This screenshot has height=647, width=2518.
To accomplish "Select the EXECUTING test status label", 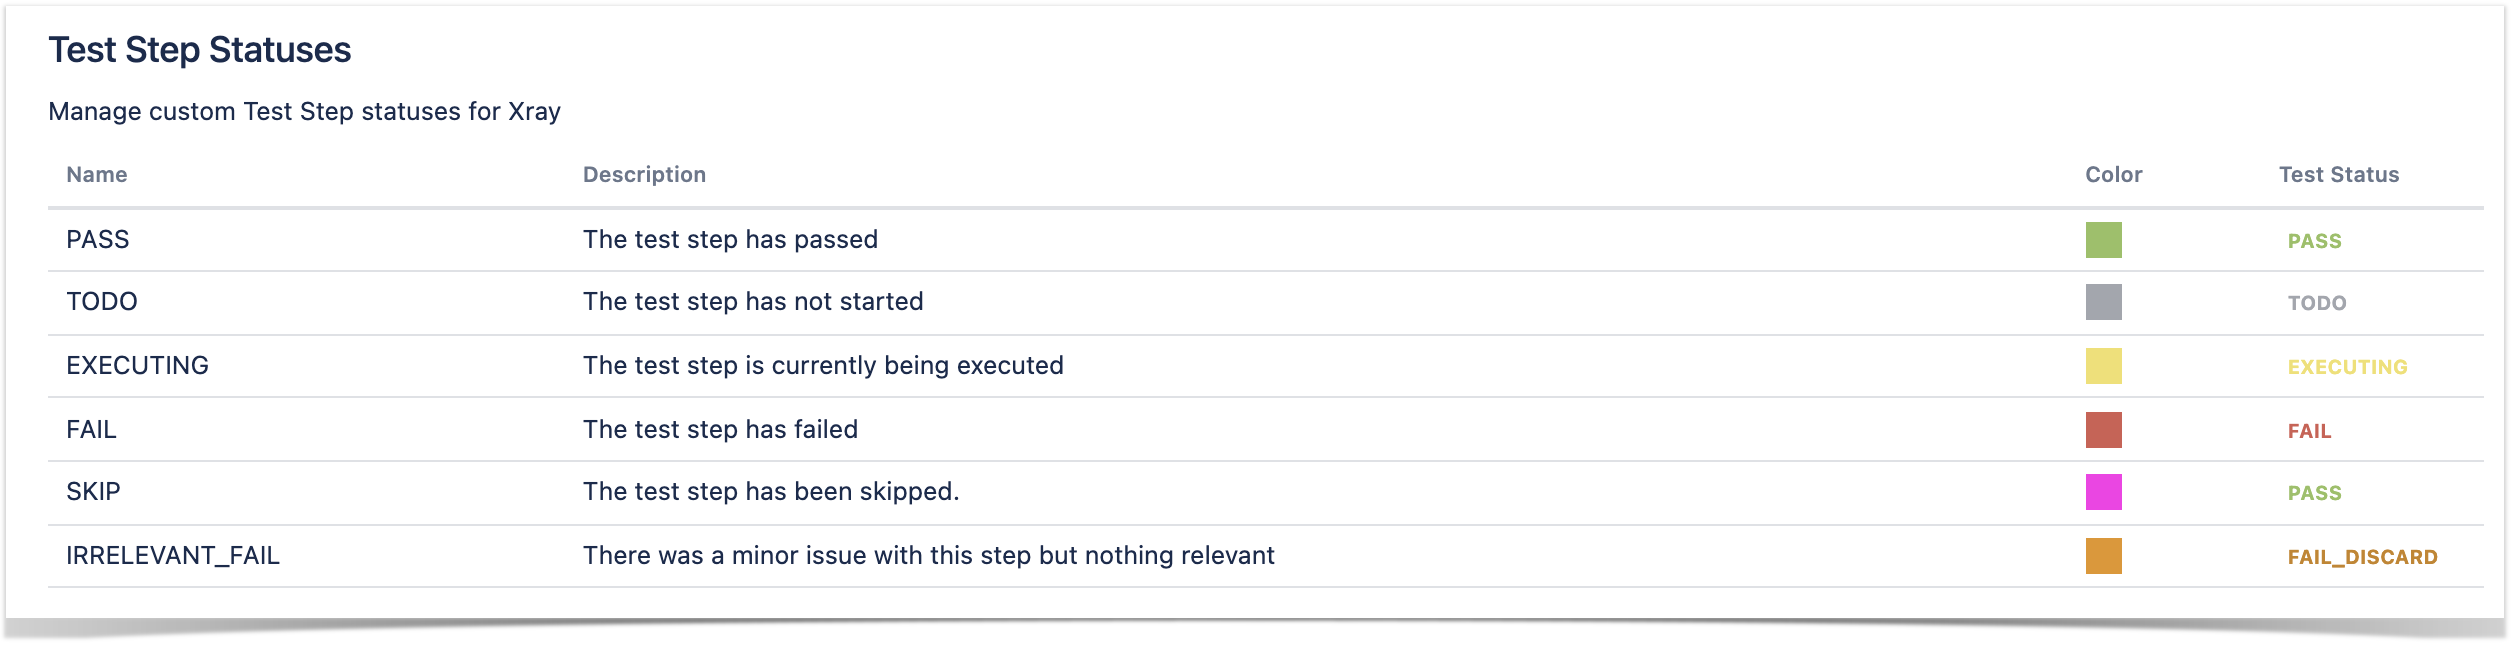I will (2347, 367).
